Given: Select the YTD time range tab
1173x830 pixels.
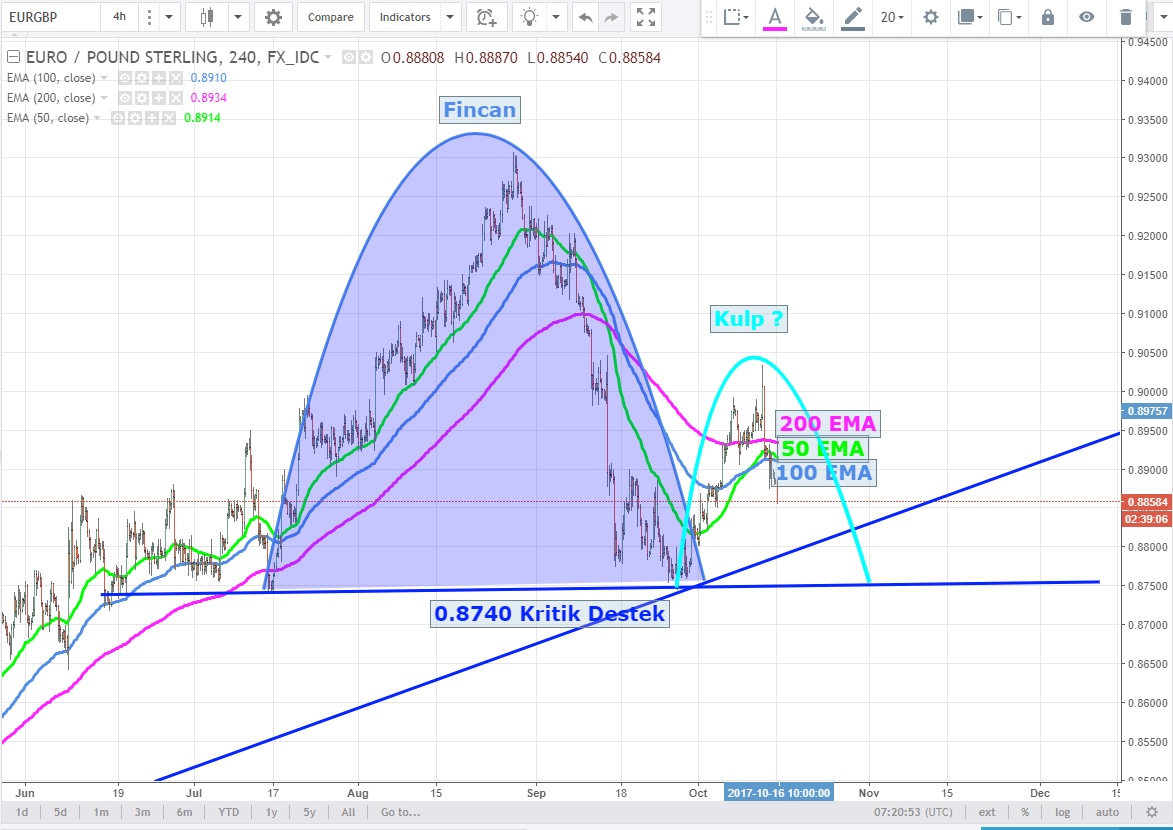Looking at the screenshot, I should pos(228,812).
